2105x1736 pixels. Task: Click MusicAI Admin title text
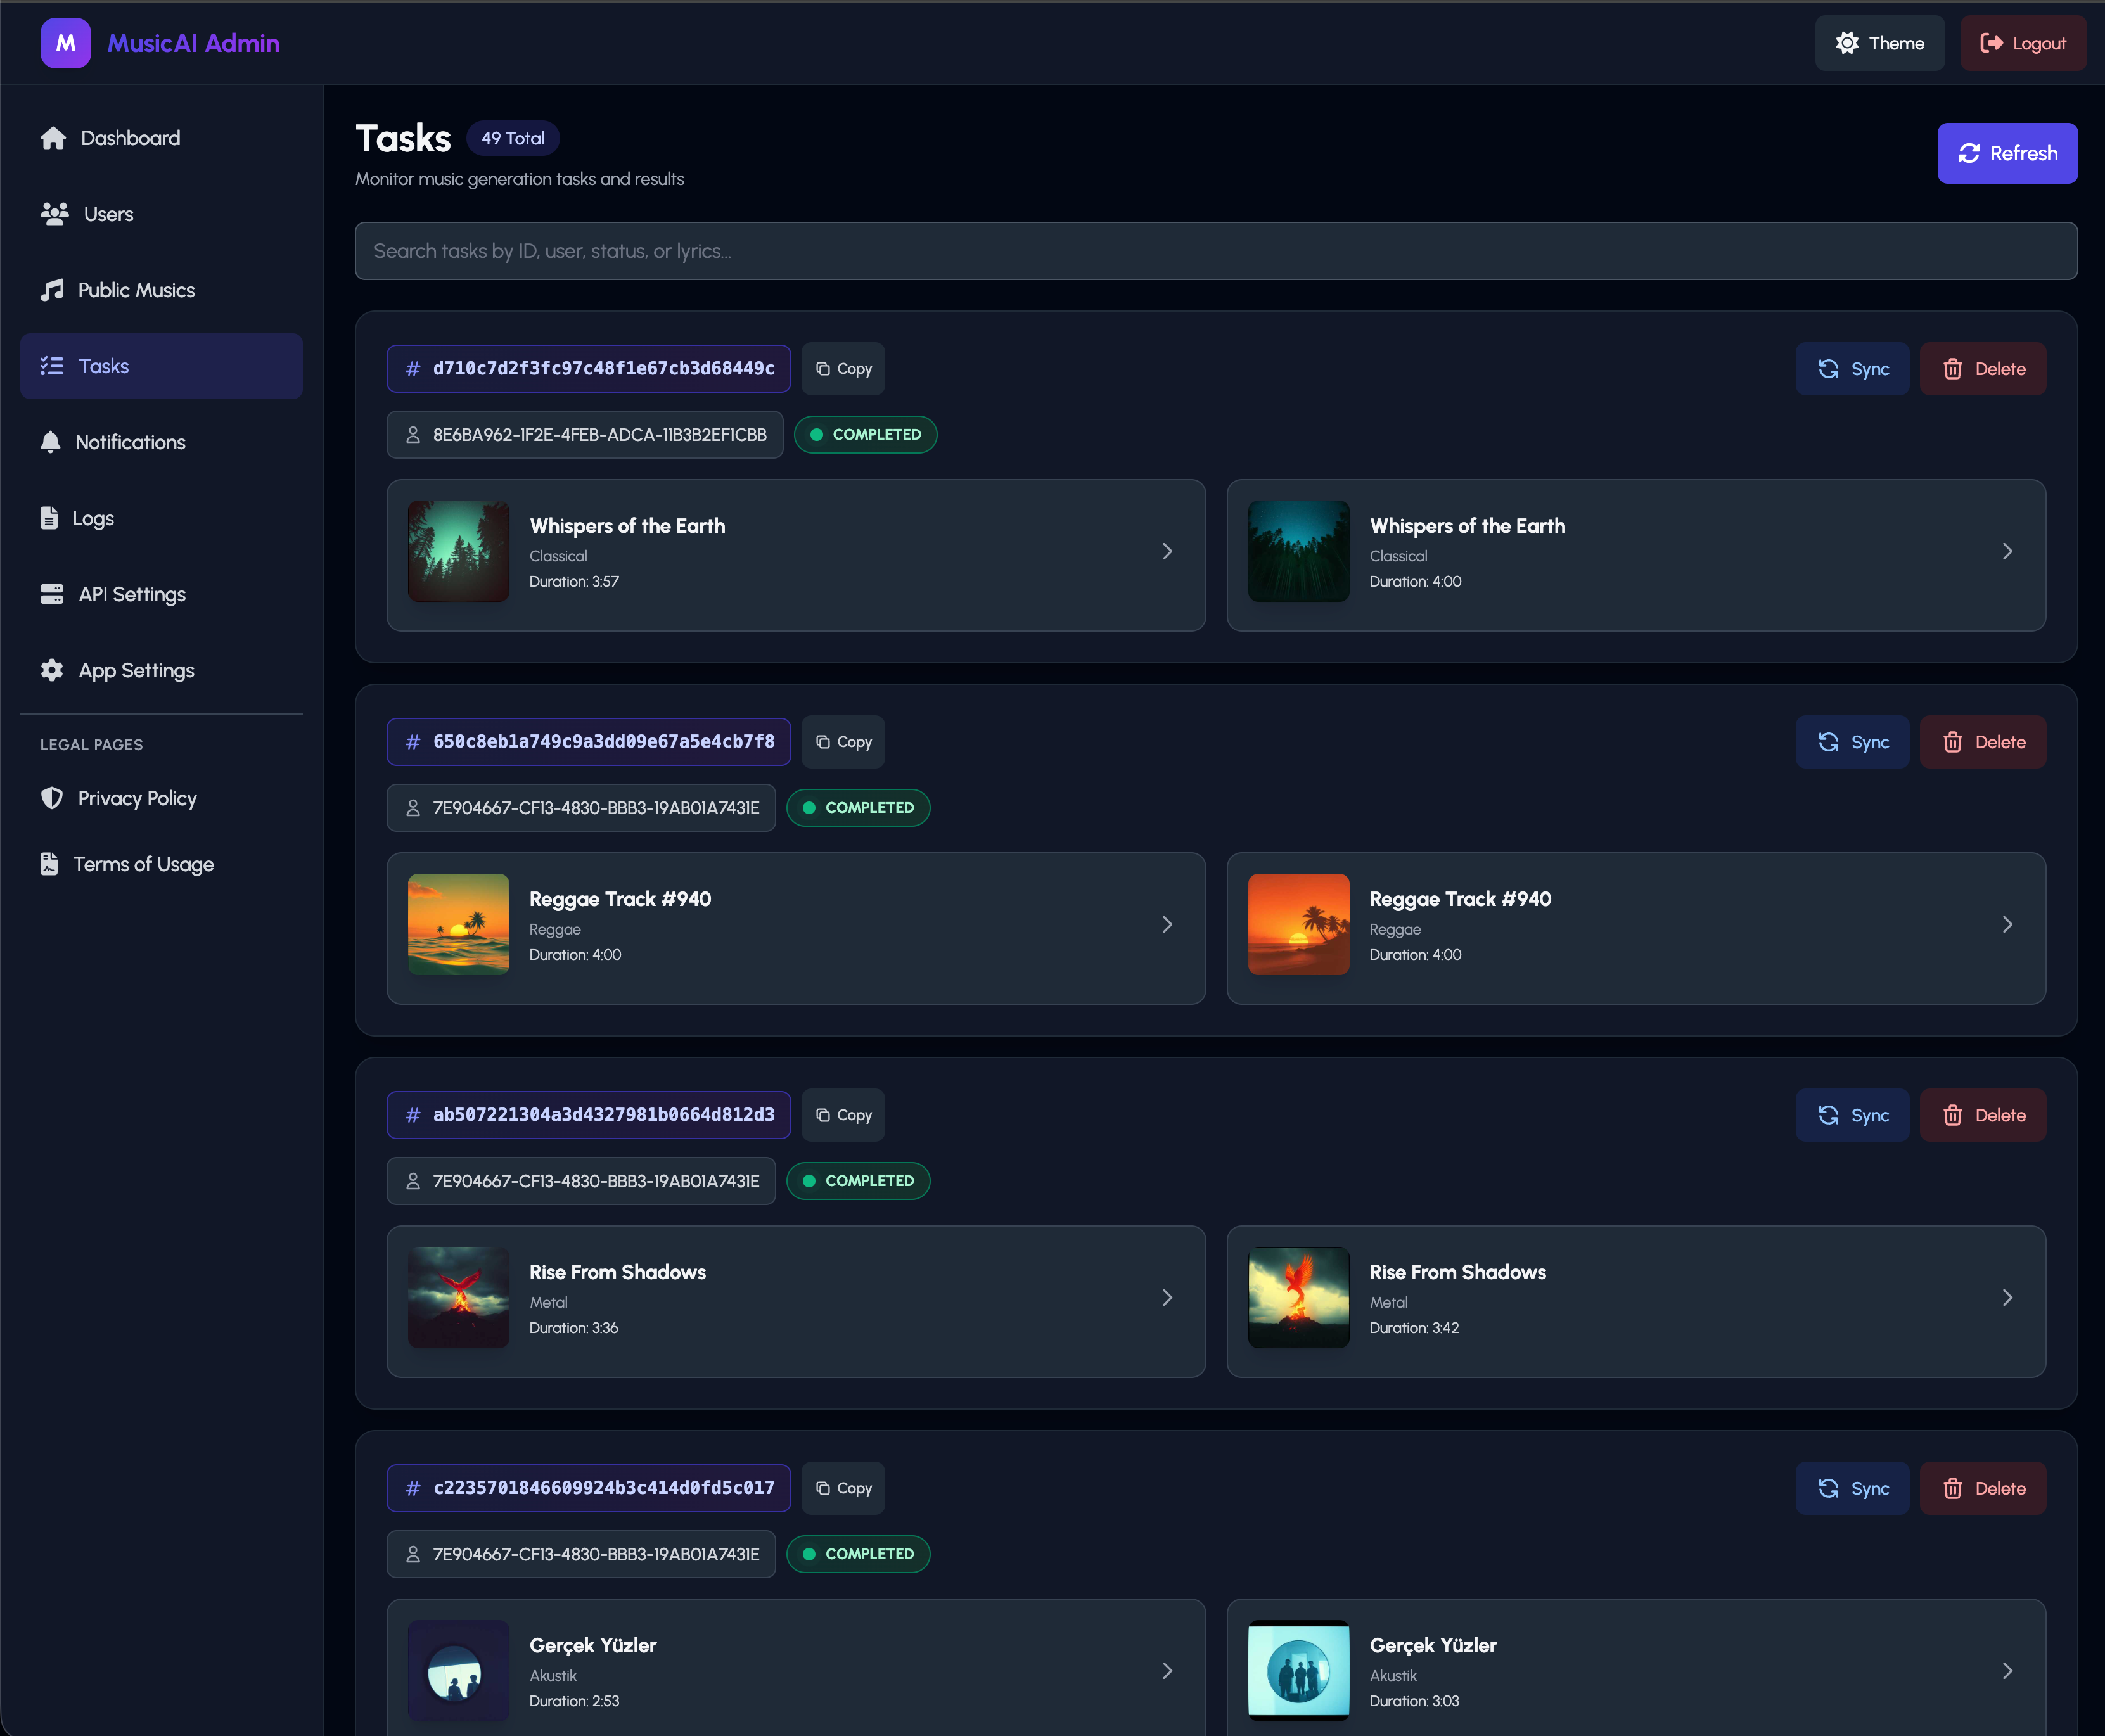click(193, 43)
